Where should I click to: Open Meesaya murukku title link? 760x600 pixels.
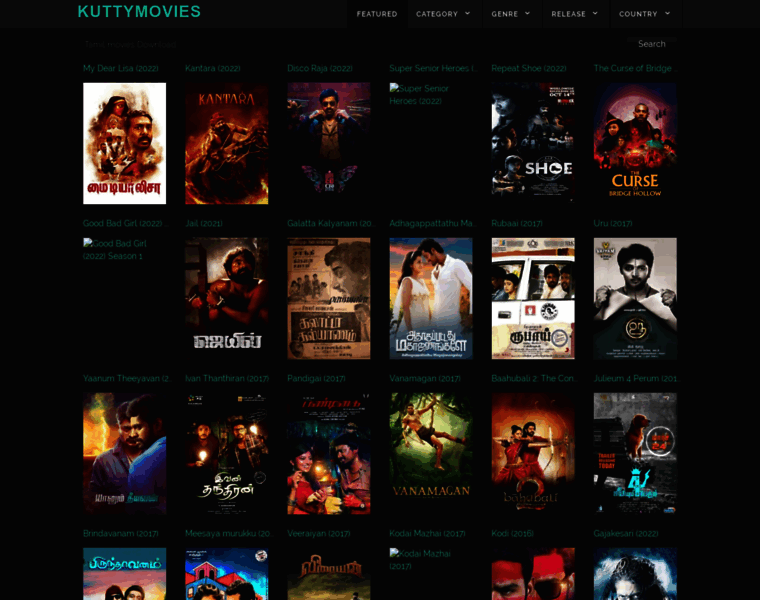point(229,534)
